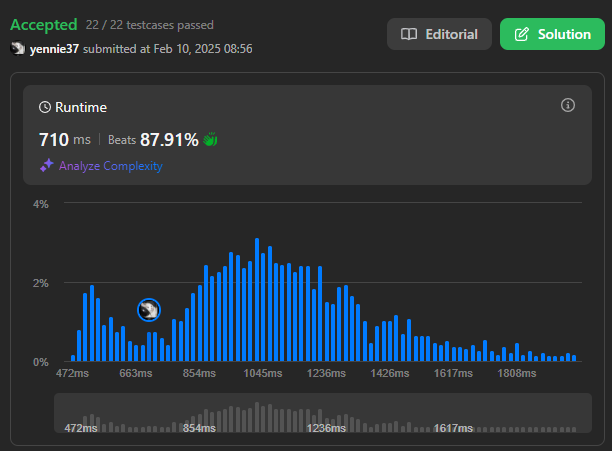Click the sparkle icon beside Analyze Complexity

pos(47,165)
